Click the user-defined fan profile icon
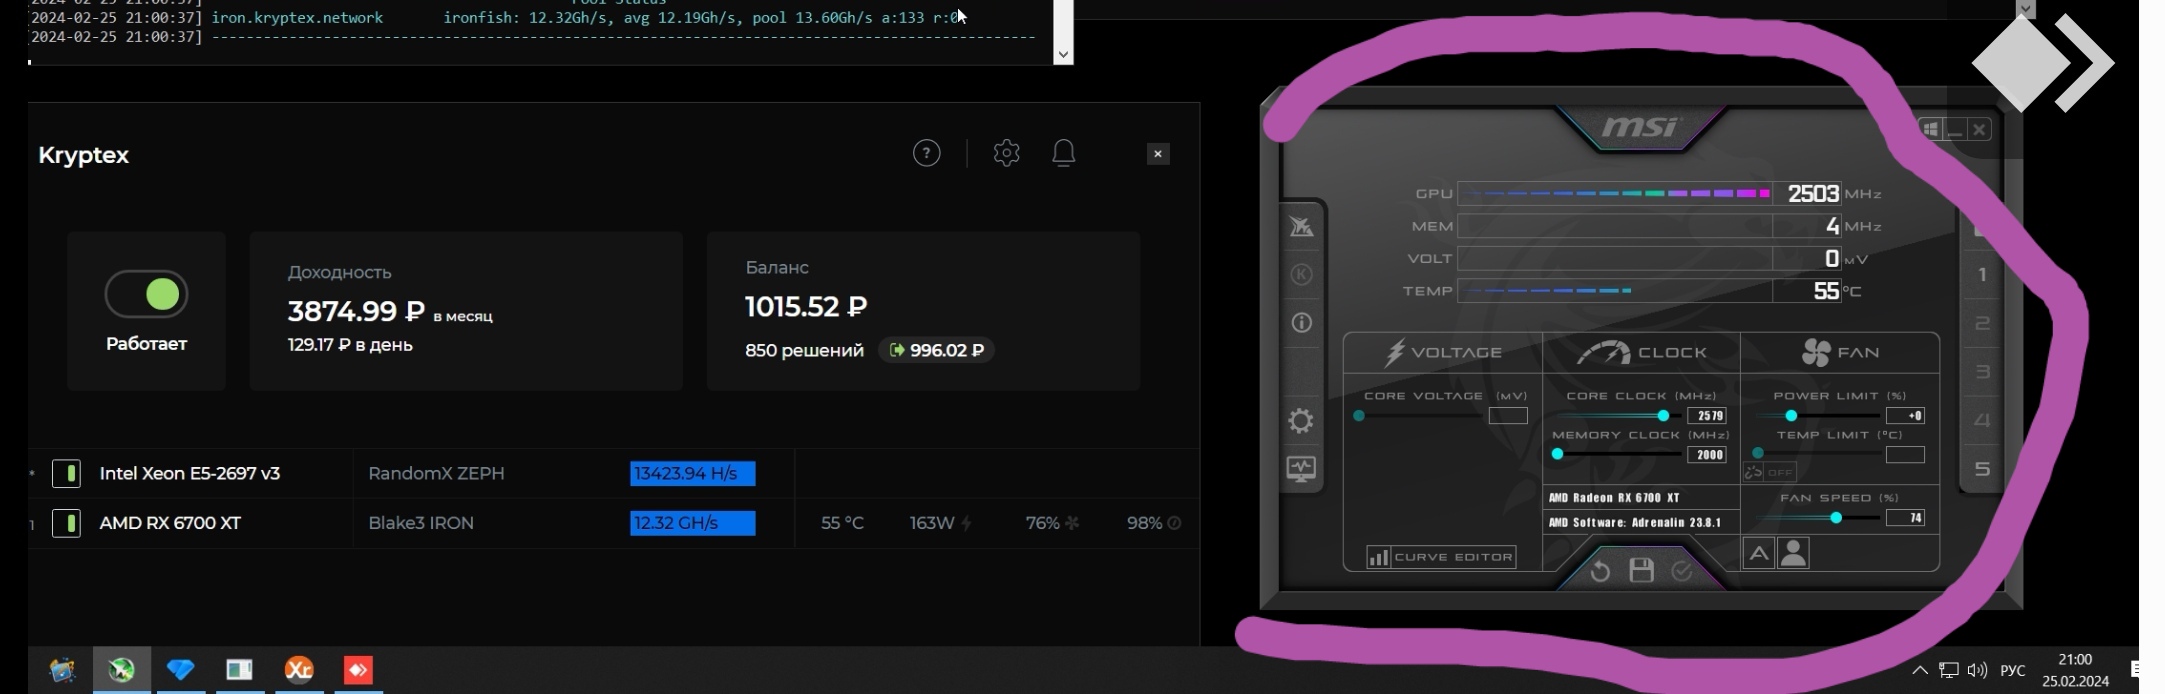Image resolution: width=2165 pixels, height=694 pixels. coord(1794,553)
